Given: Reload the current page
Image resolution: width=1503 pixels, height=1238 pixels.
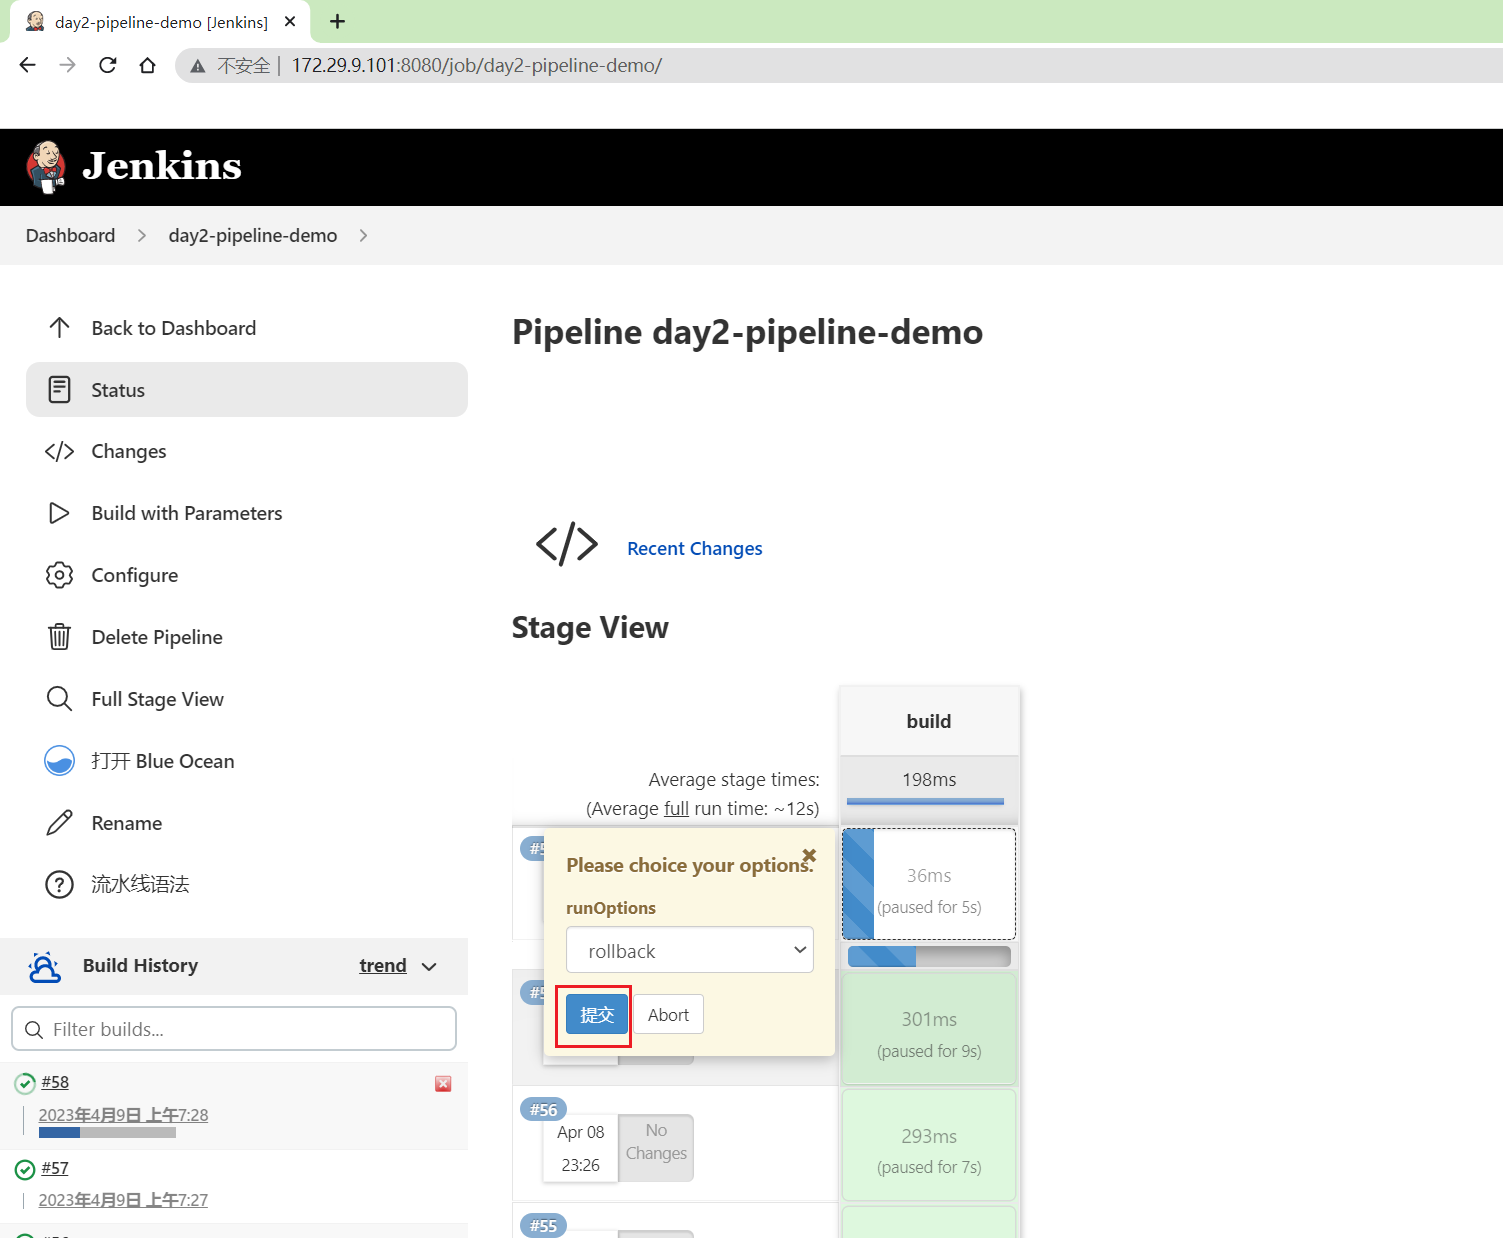Looking at the screenshot, I should pos(108,65).
